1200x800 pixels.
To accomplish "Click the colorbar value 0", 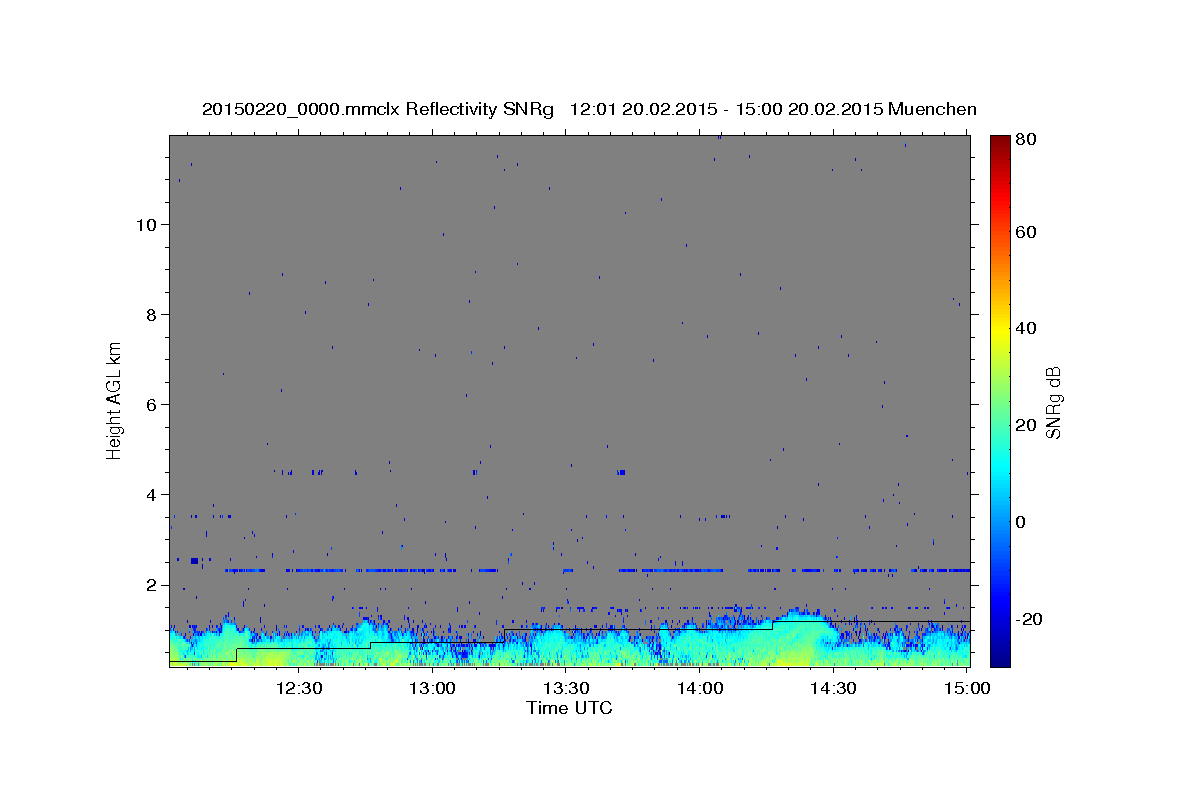I will [1022, 522].
